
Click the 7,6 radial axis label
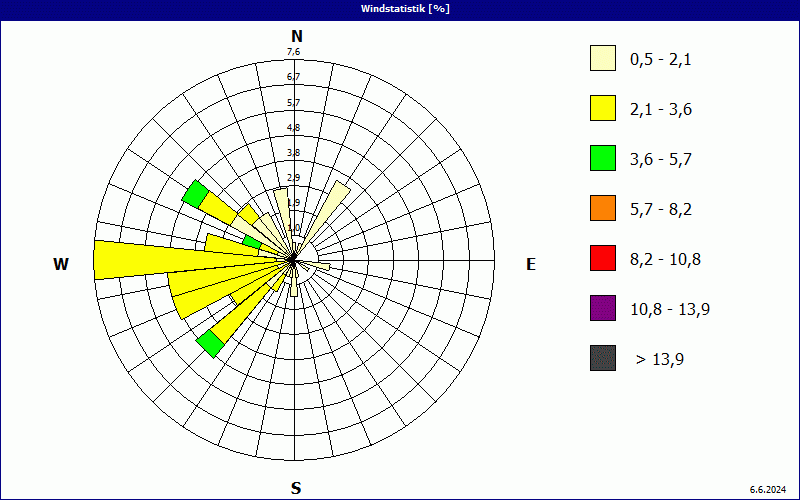coord(293,52)
